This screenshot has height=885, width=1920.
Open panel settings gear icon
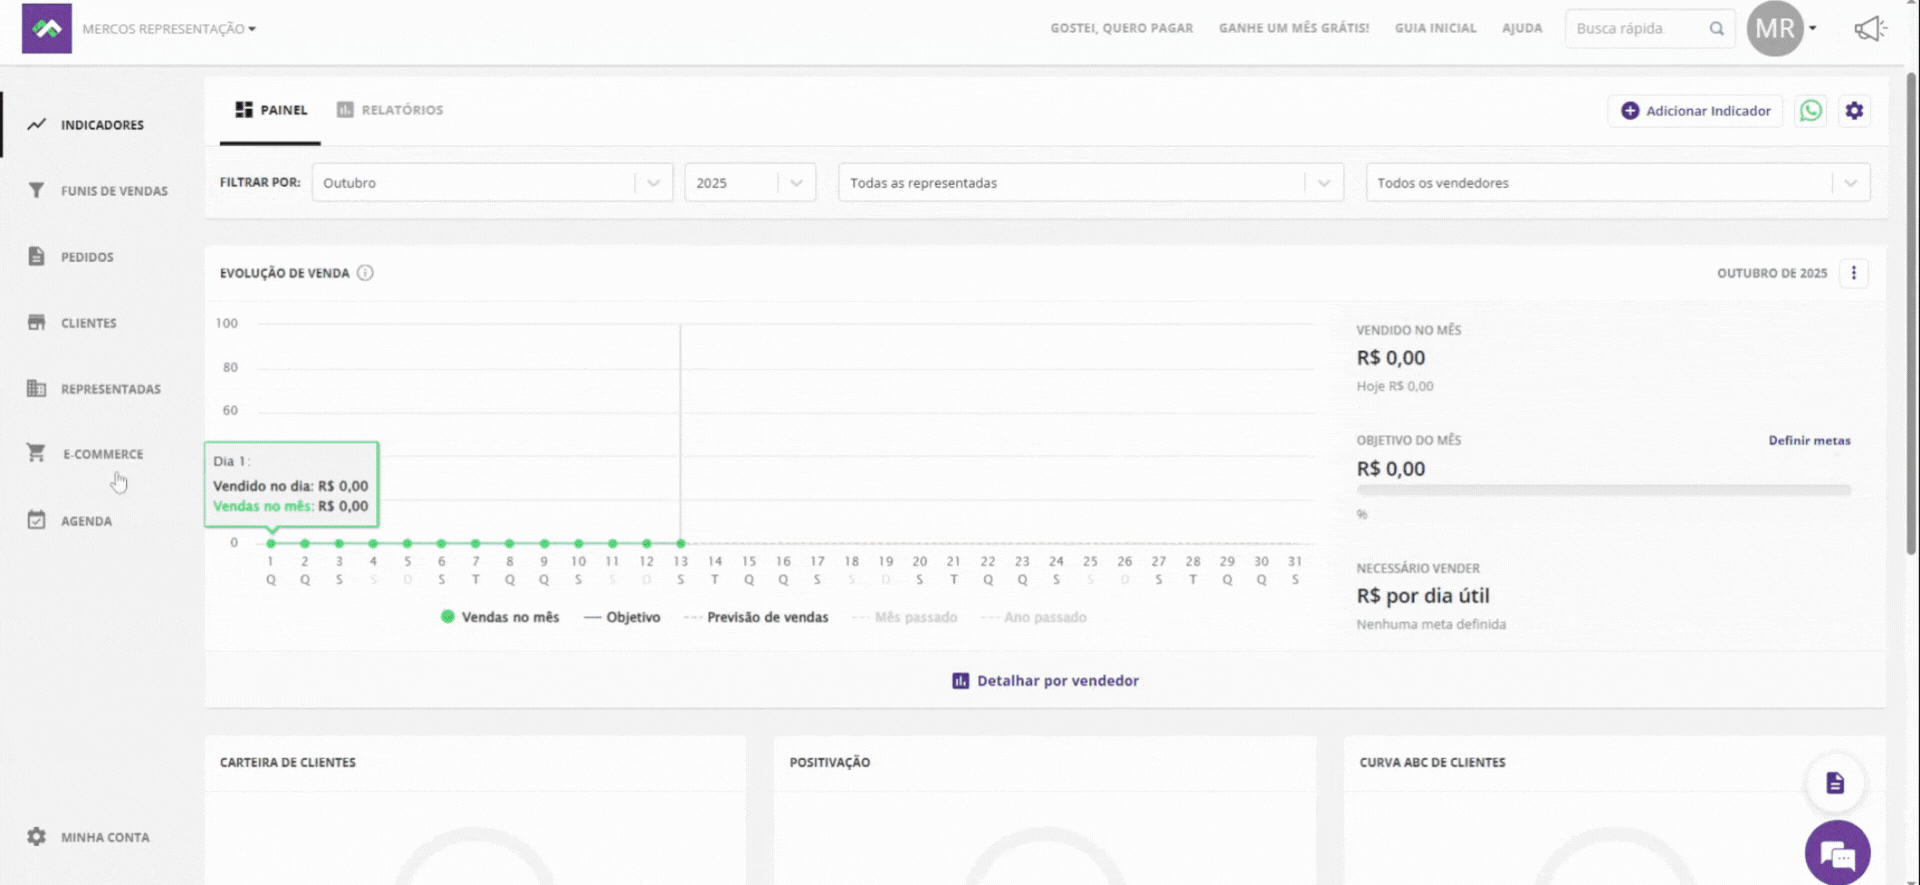tap(1854, 111)
